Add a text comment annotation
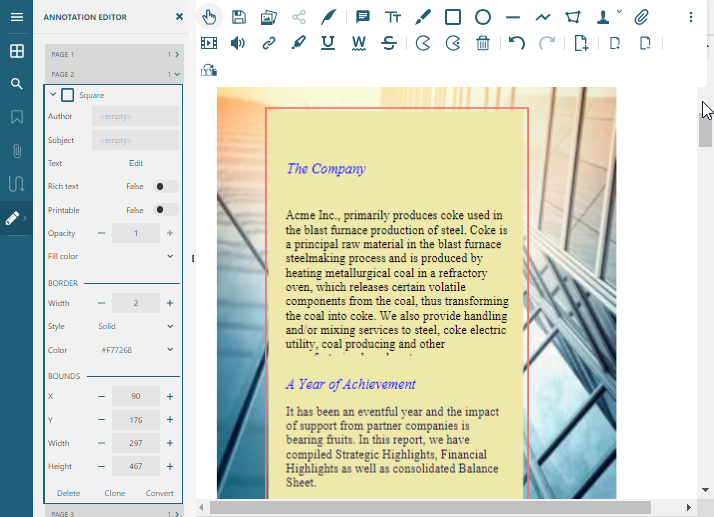Image resolution: width=714 pixels, height=517 pixels. tap(363, 17)
